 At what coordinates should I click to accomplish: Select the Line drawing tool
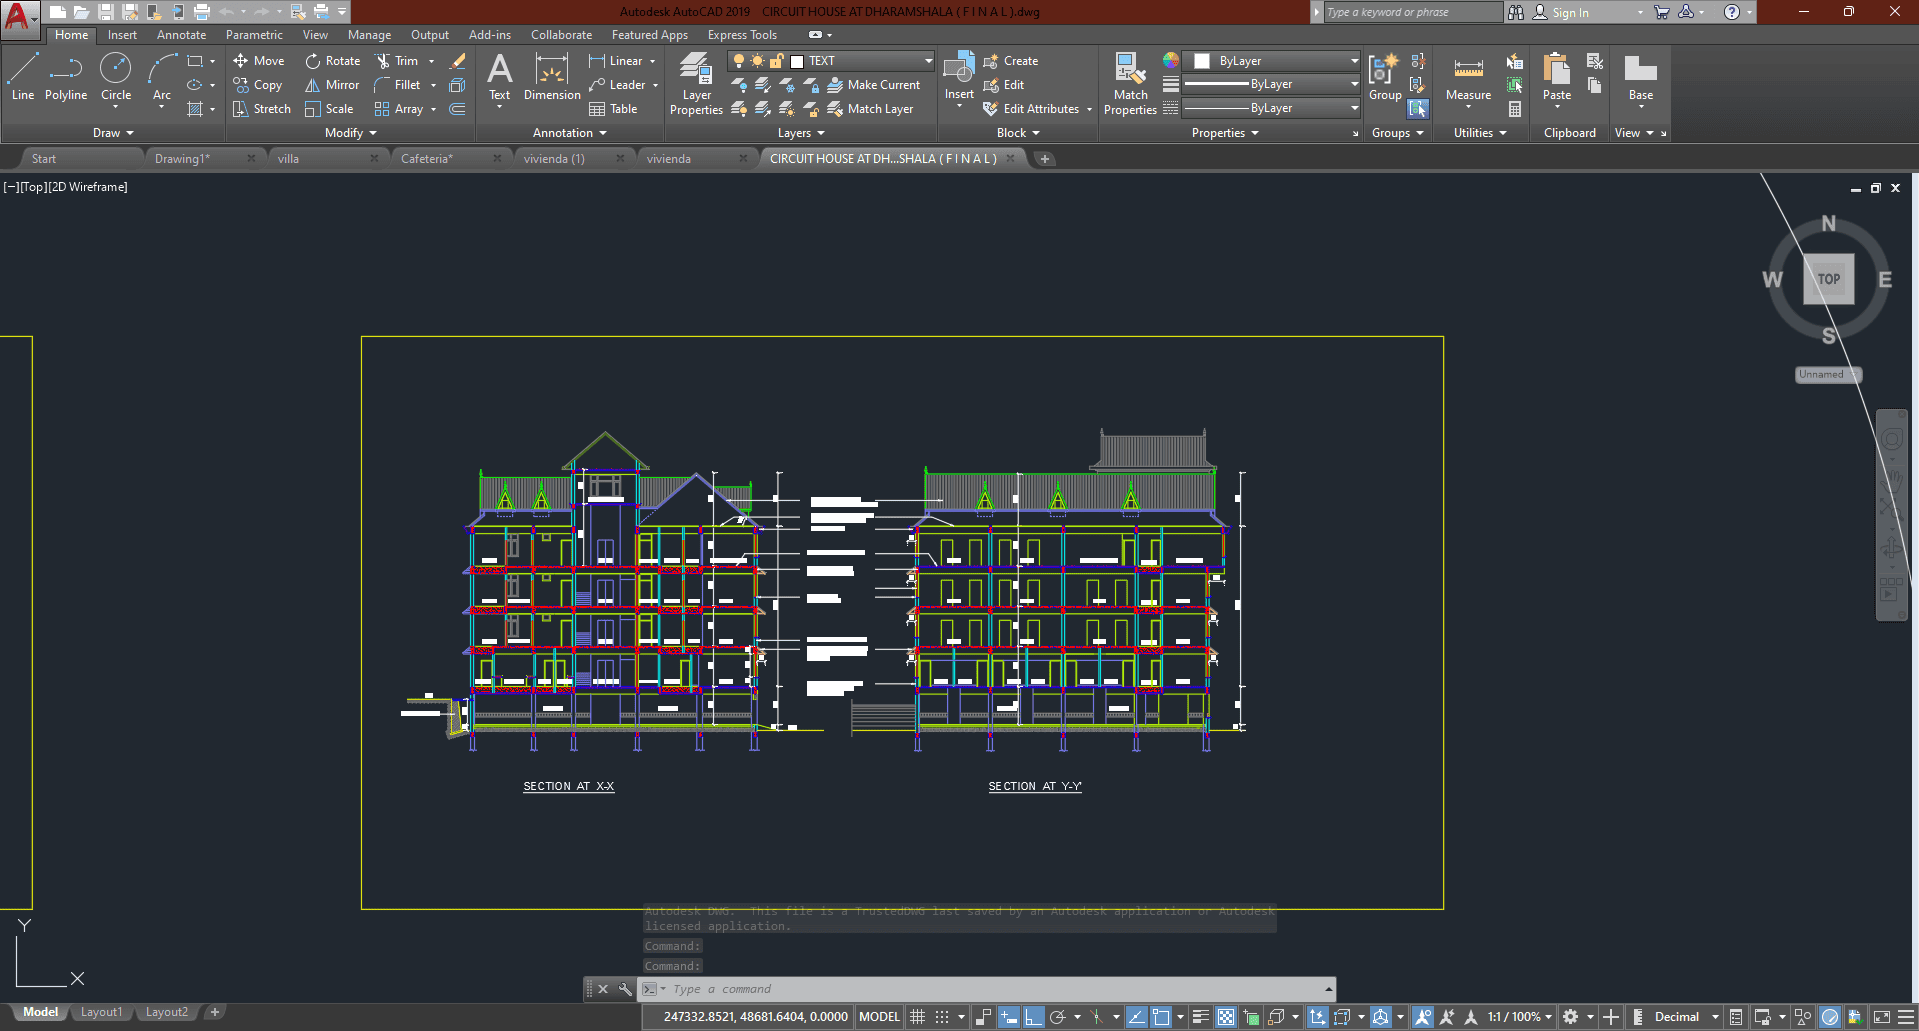22,77
